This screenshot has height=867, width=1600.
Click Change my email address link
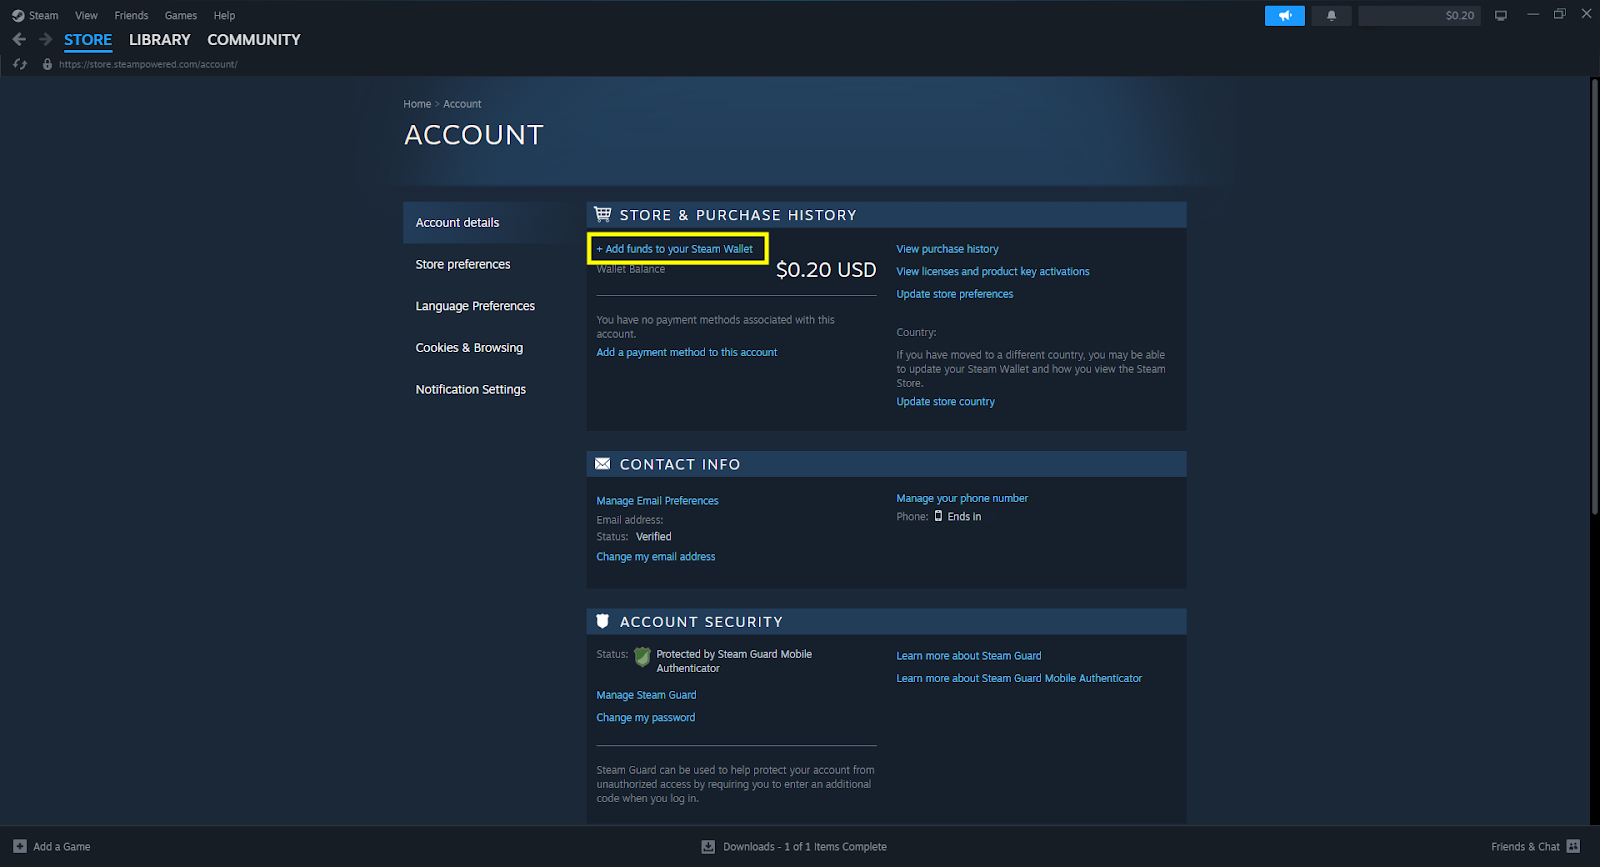656,557
